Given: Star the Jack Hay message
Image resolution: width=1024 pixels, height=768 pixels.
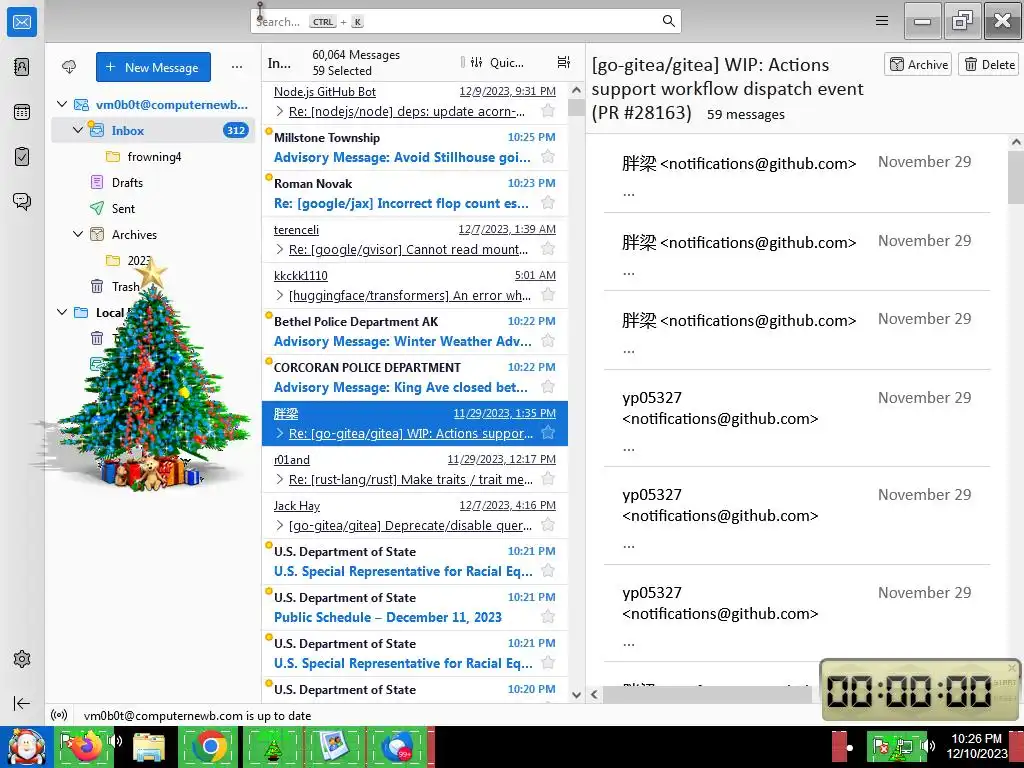Looking at the screenshot, I should pos(548,524).
